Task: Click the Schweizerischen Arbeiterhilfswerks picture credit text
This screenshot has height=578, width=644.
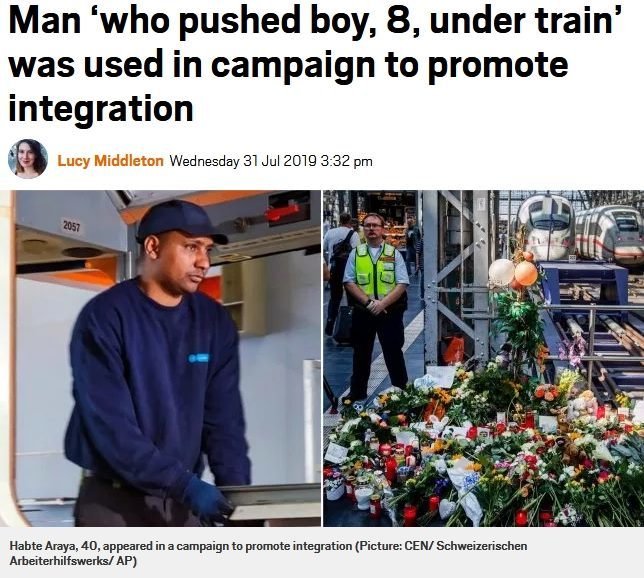Action: pyautogui.click(x=268, y=553)
